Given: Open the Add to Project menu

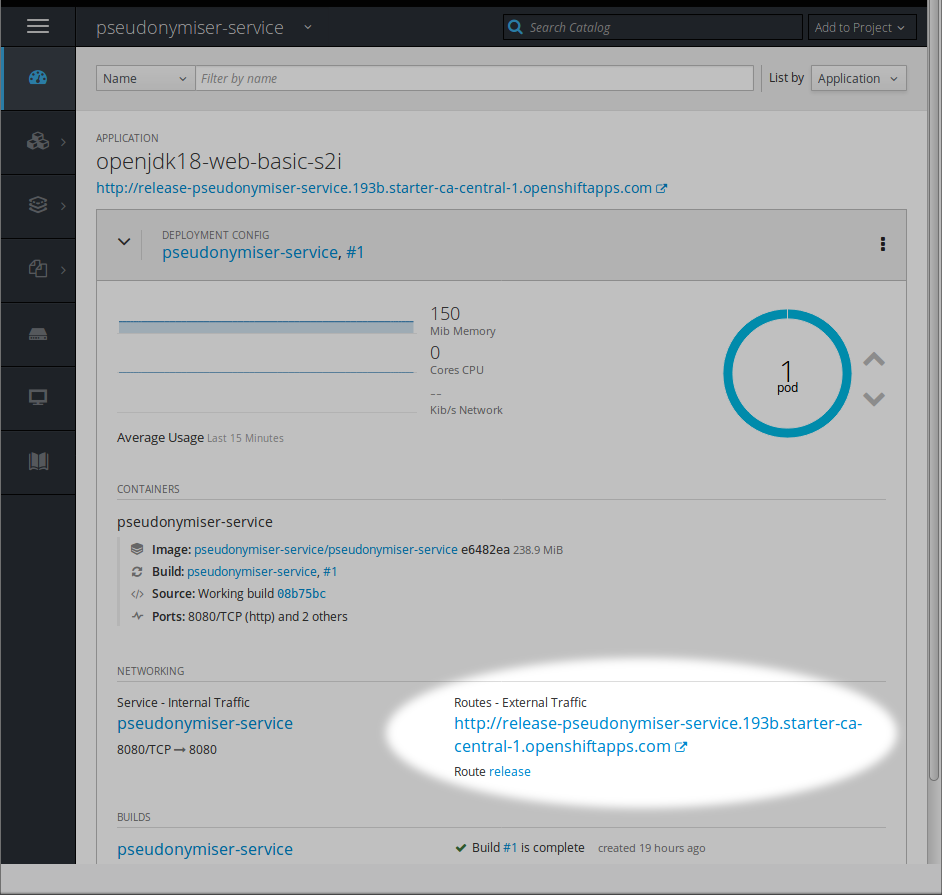Looking at the screenshot, I should [x=858, y=28].
